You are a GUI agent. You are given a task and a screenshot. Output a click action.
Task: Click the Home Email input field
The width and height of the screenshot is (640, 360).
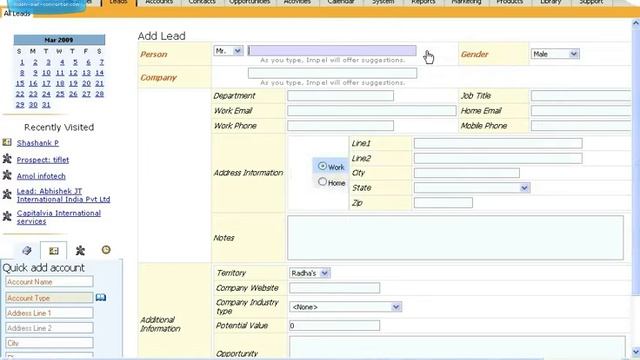(x=581, y=111)
